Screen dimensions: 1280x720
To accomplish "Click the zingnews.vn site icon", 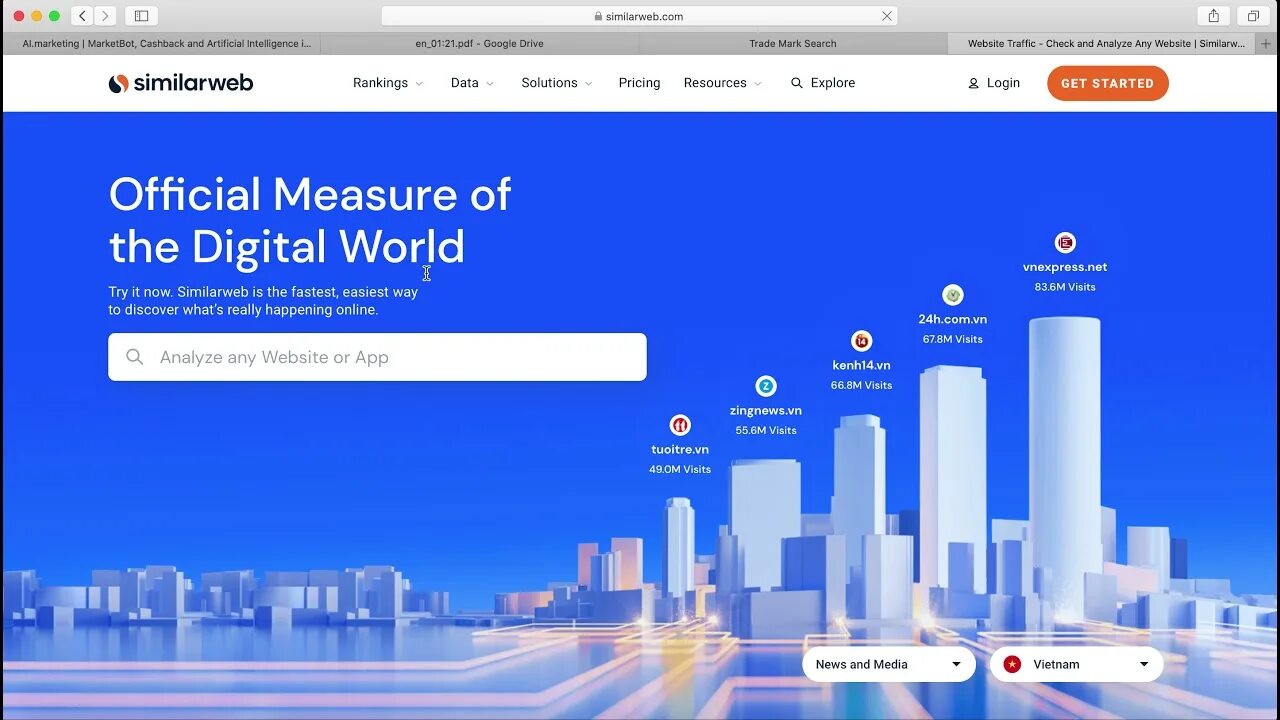I will coord(766,386).
